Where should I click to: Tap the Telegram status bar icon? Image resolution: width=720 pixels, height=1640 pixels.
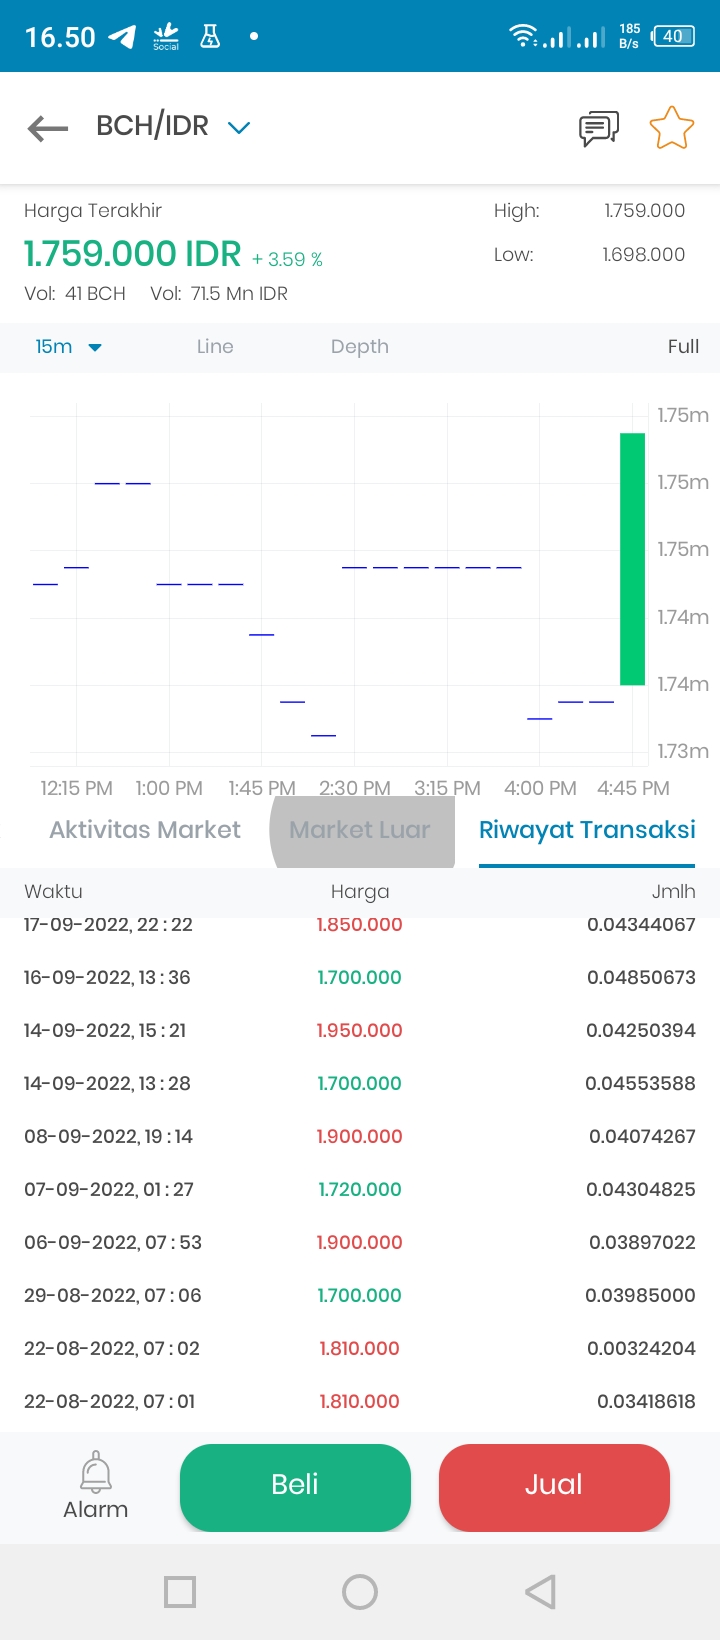click(x=122, y=37)
